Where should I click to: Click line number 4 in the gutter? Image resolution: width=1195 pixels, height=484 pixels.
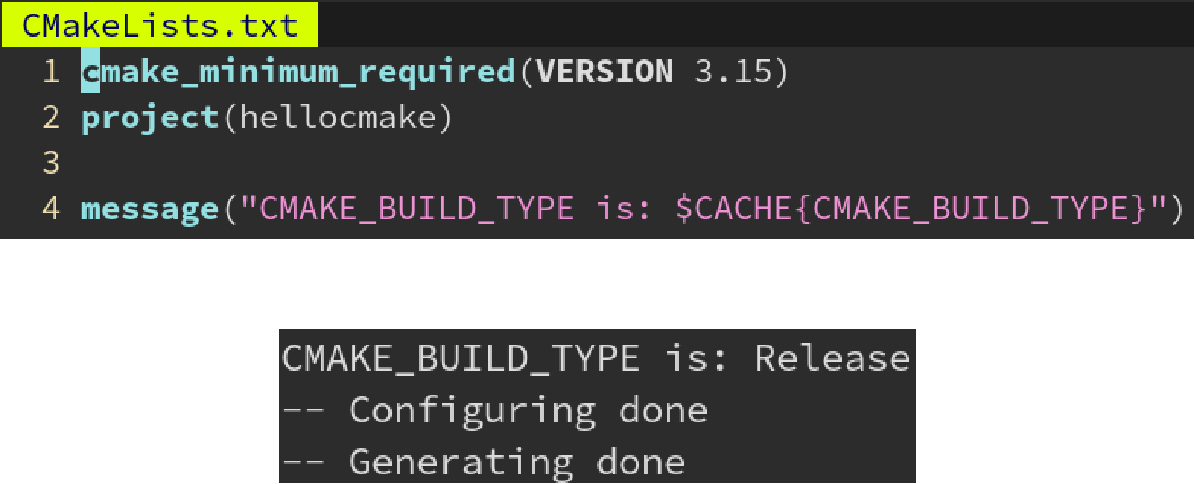pyautogui.click(x=51, y=209)
